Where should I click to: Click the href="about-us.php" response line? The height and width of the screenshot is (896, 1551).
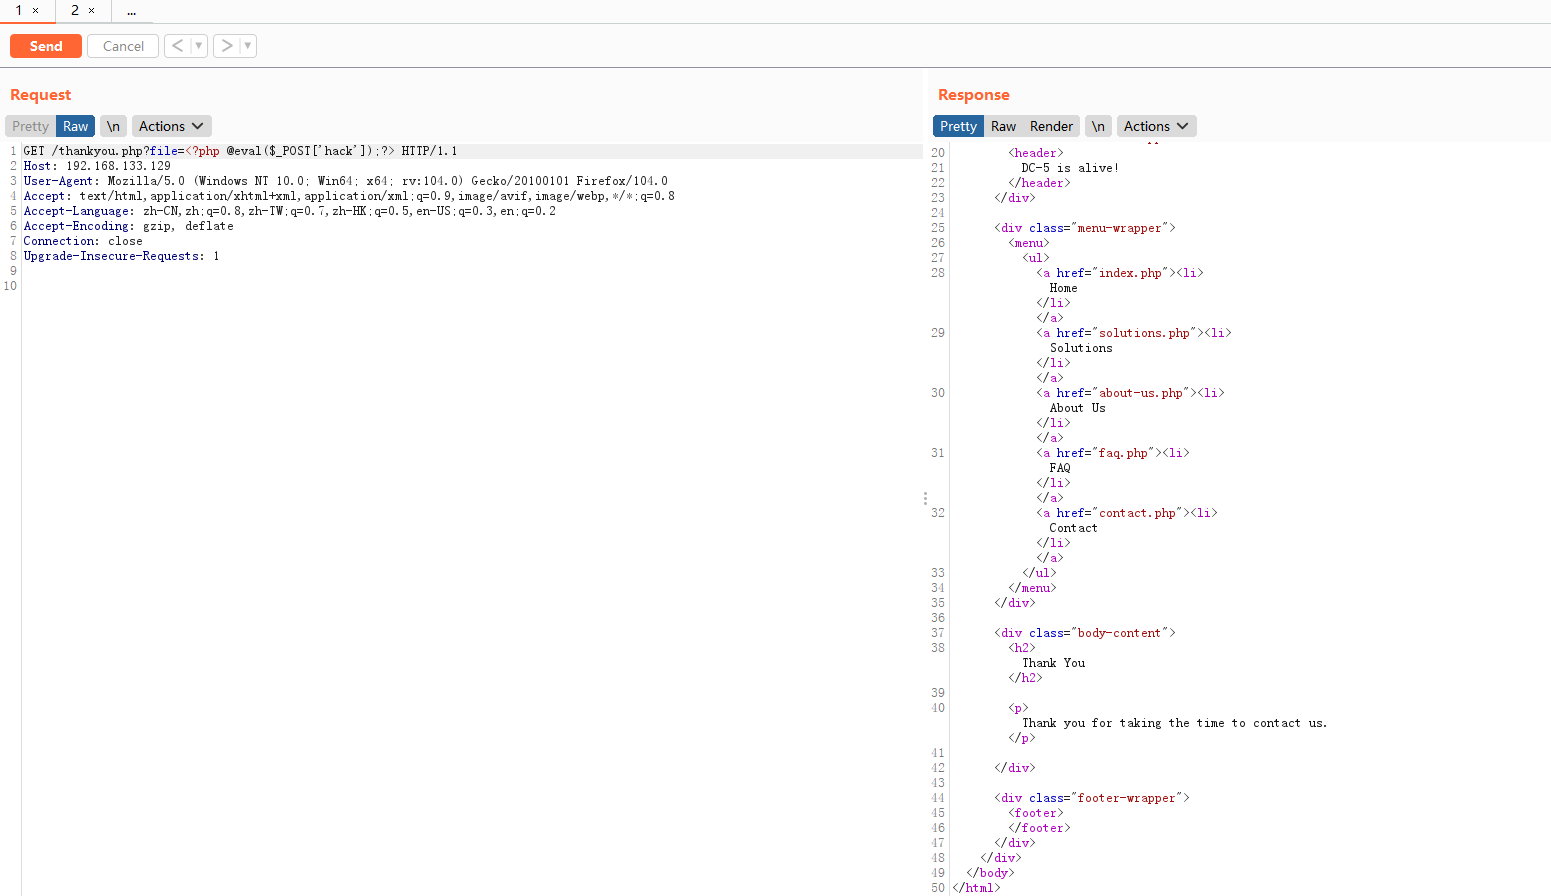1130,393
